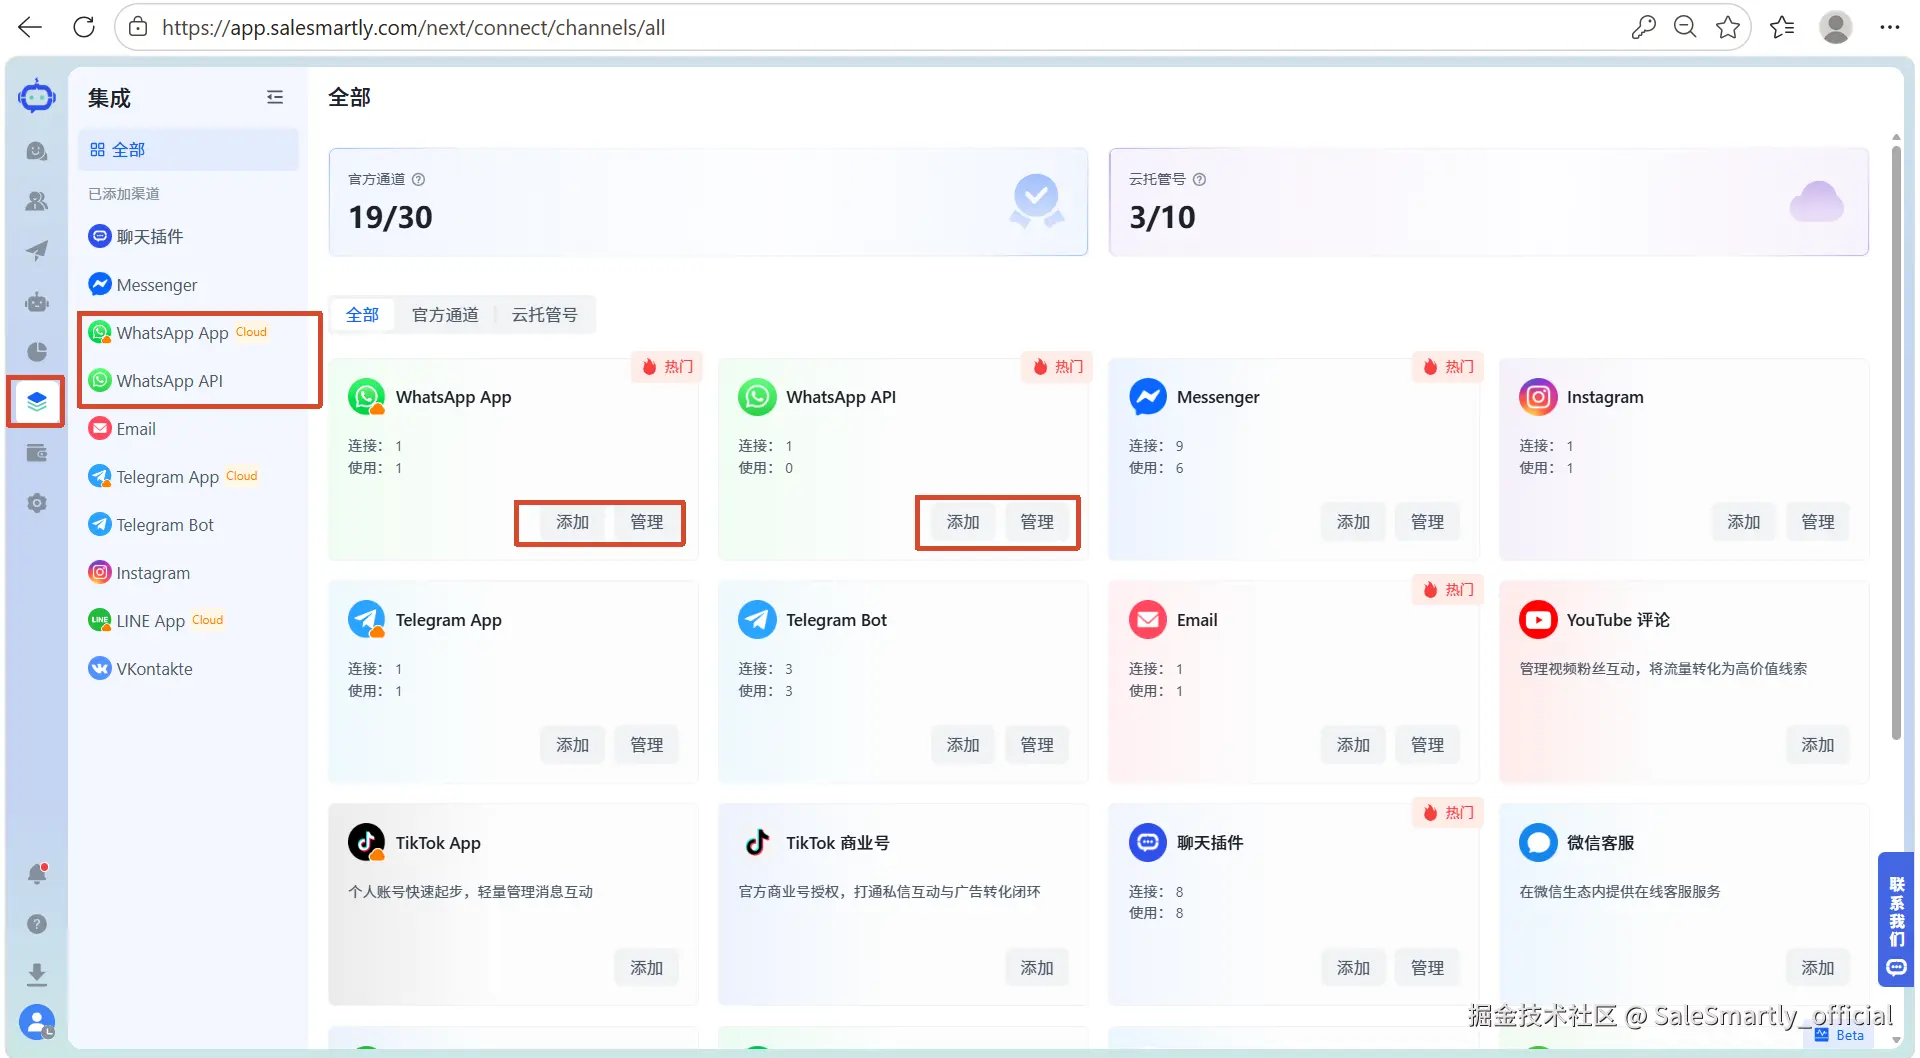Click 添加 on the 微信客服 card
Screen dimensions: 1920x1058
click(x=1818, y=968)
